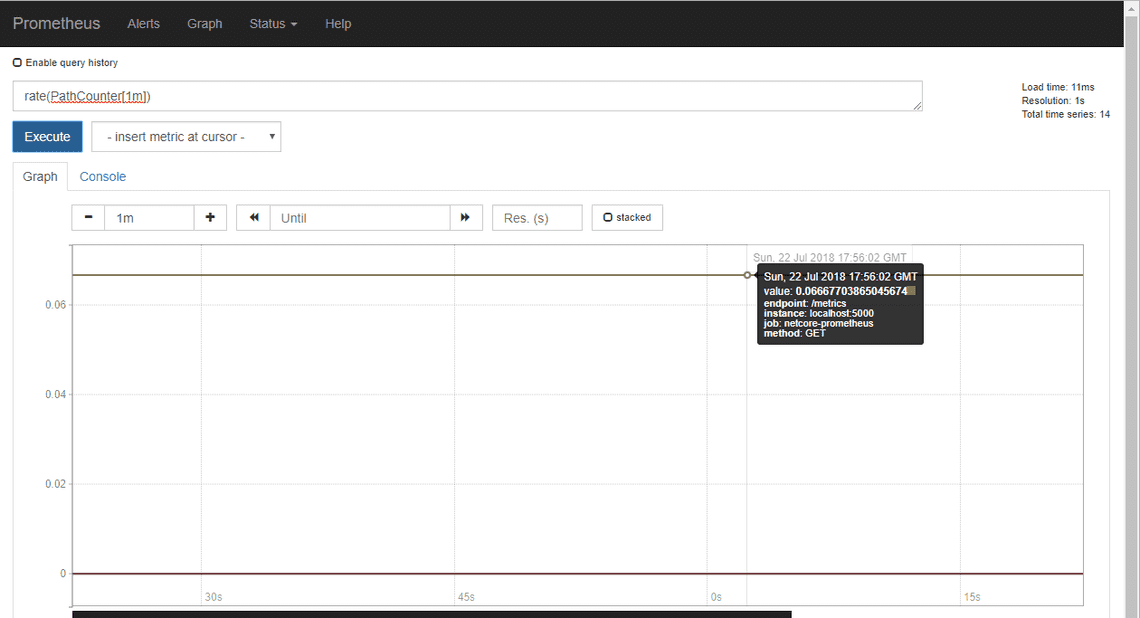
Task: Enable query history
Action: pyautogui.click(x=17, y=62)
